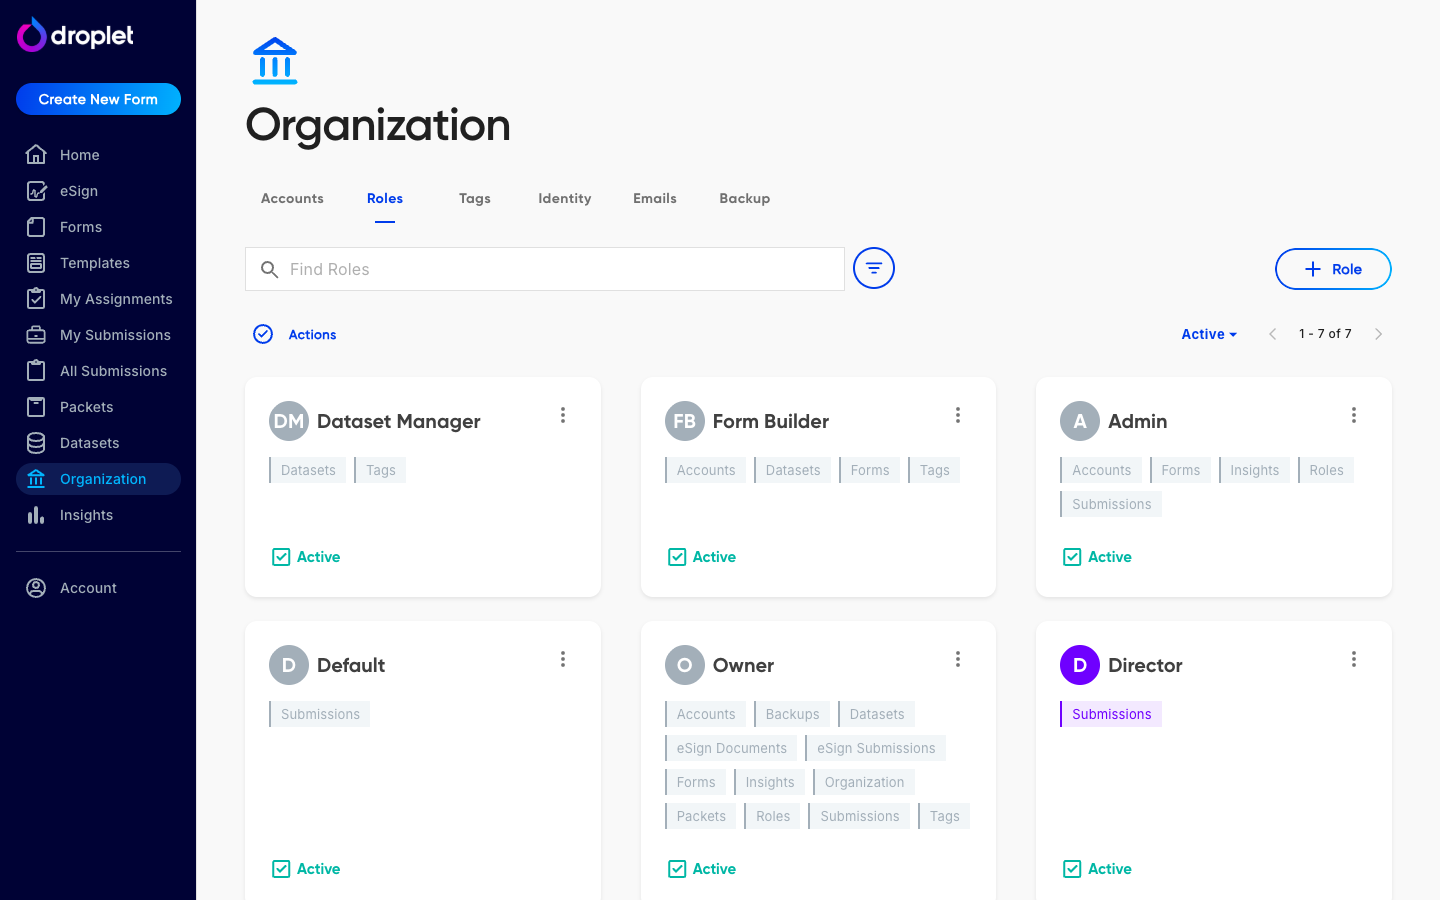
Task: Open Insights via its bar chart icon
Action: (36, 515)
